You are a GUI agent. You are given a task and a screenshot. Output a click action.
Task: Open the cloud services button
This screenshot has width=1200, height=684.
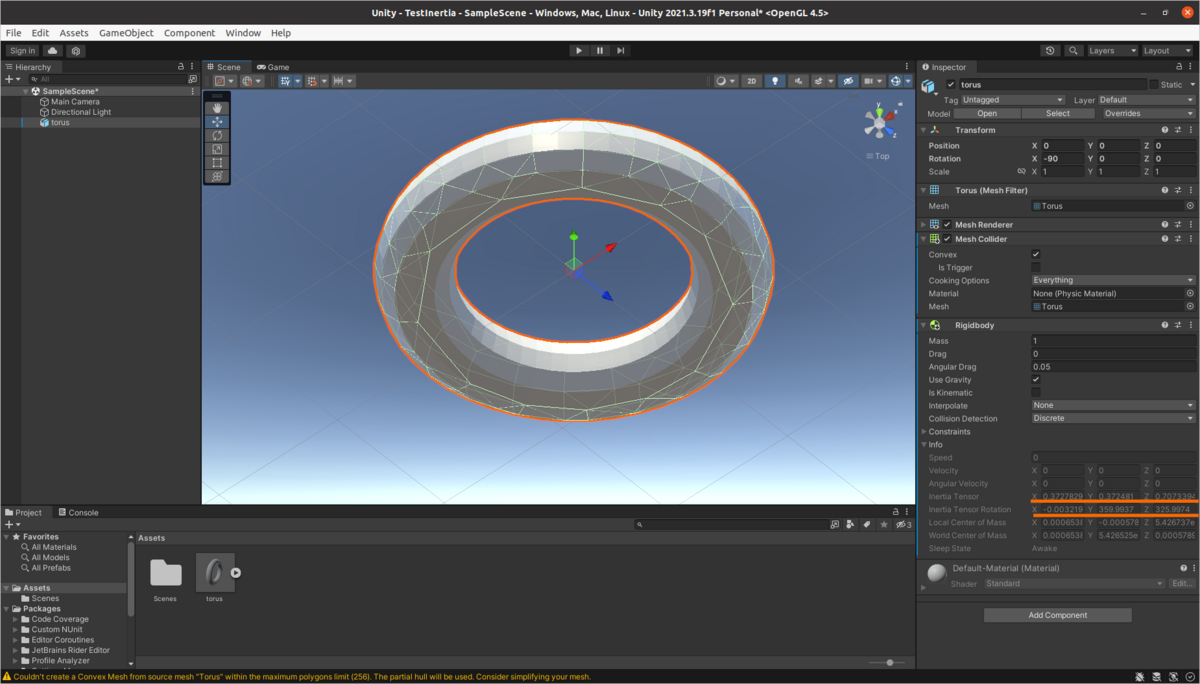[53, 51]
